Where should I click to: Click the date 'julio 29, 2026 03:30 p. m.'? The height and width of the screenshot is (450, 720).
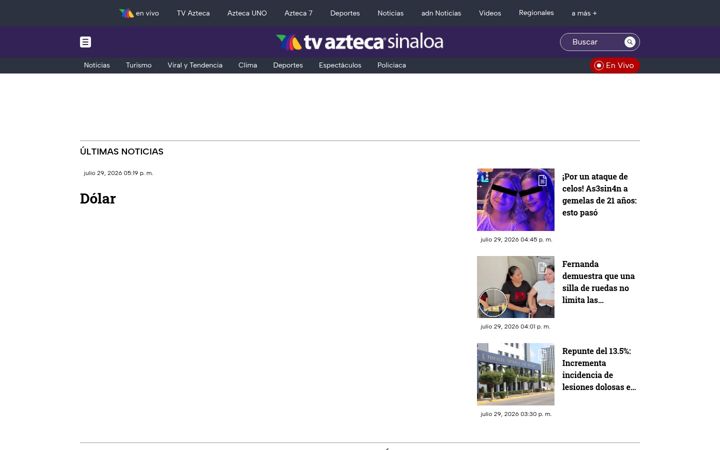coord(516,414)
